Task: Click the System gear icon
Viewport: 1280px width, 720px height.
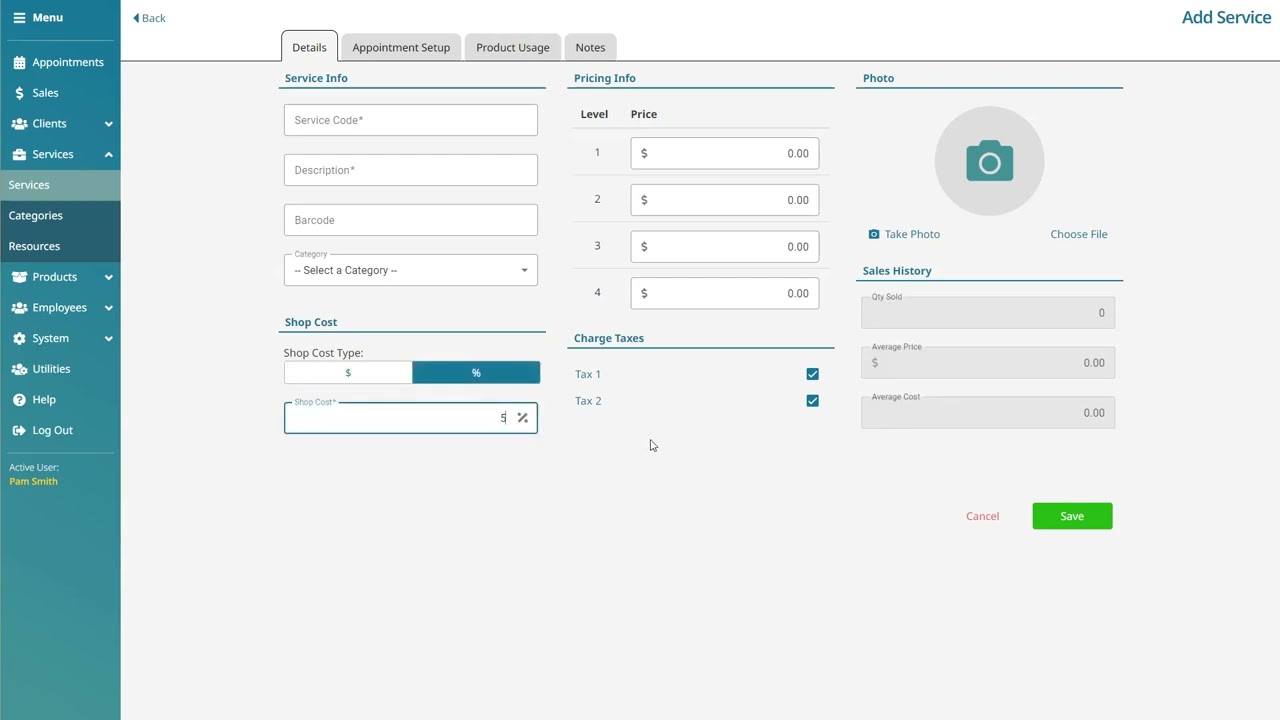Action: point(19,339)
